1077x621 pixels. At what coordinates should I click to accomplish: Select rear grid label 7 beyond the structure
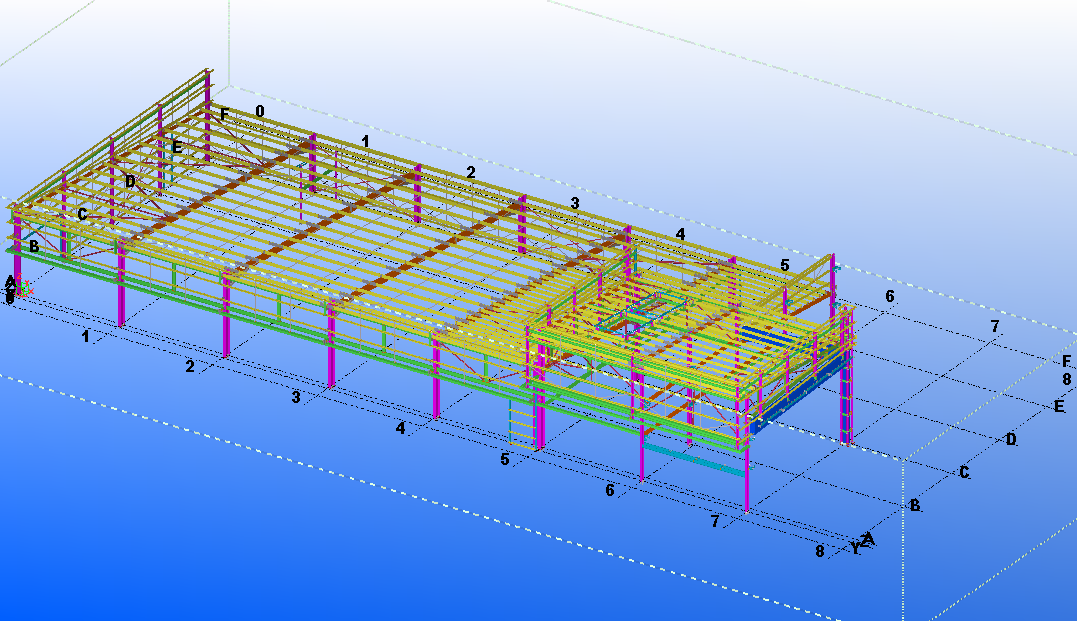click(x=995, y=326)
